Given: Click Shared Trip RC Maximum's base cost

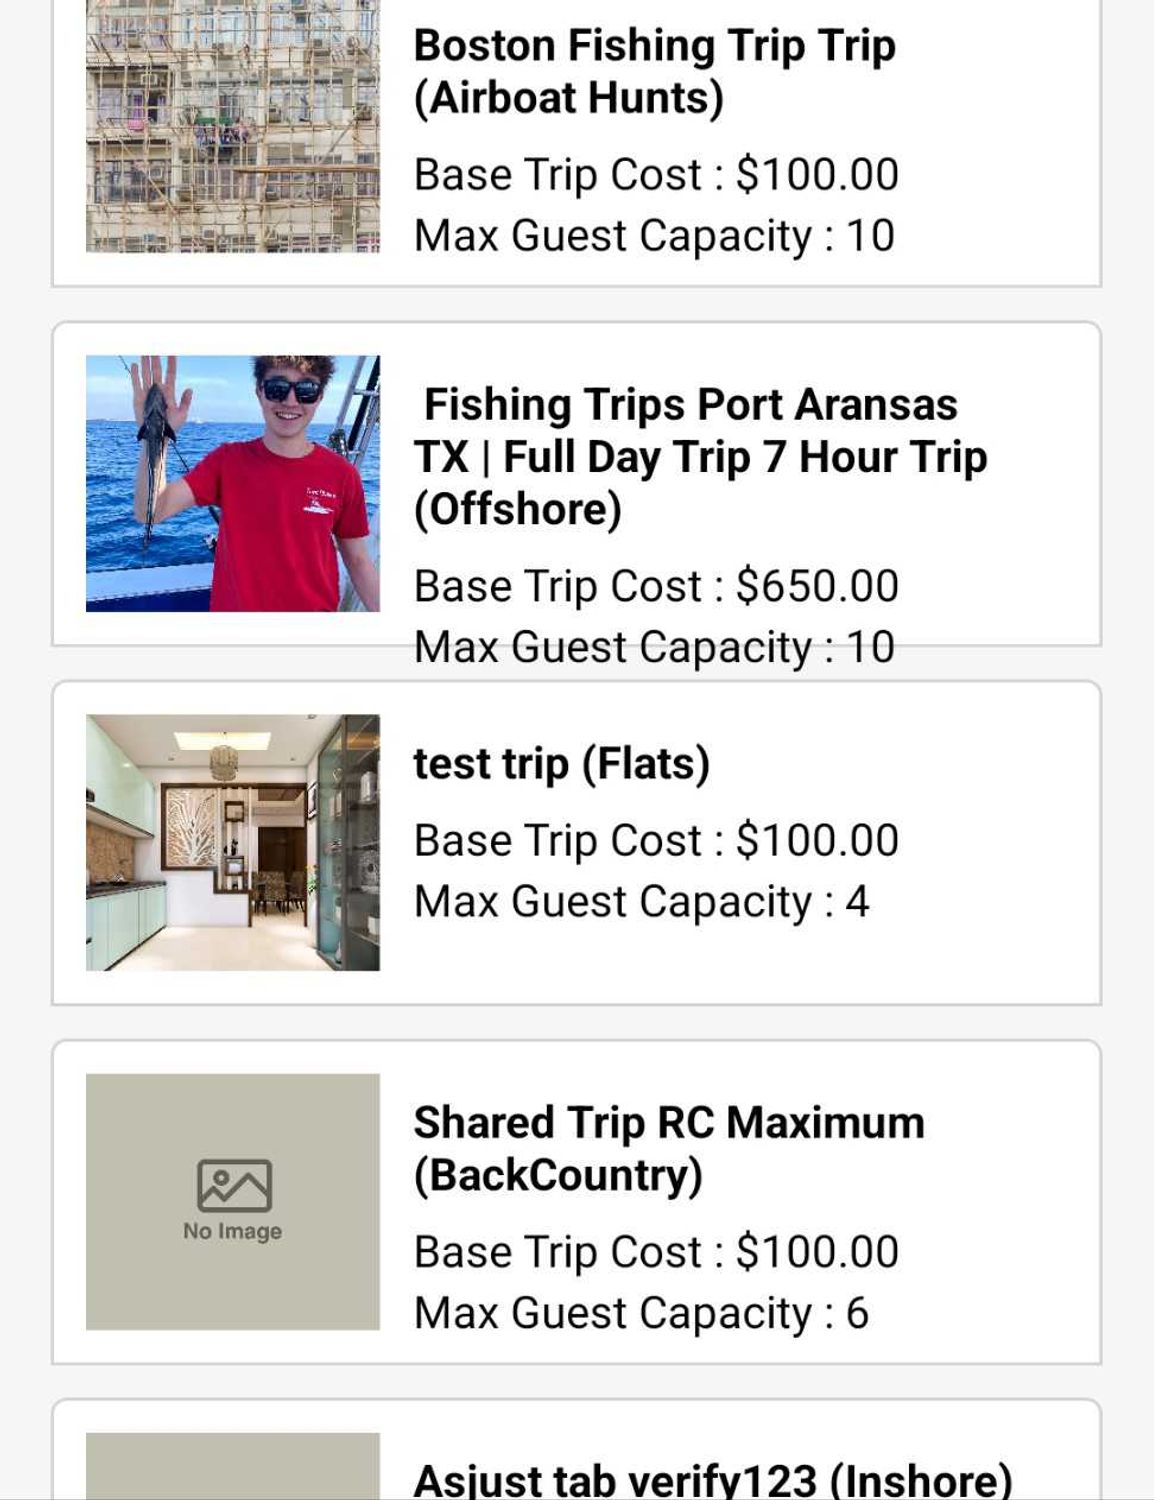Looking at the screenshot, I should (x=656, y=1252).
